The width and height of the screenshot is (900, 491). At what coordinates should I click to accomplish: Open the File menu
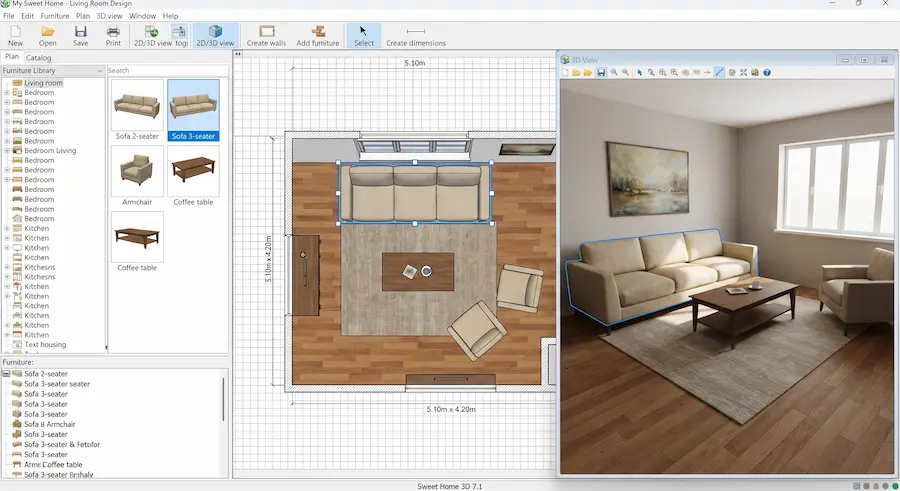[9, 16]
